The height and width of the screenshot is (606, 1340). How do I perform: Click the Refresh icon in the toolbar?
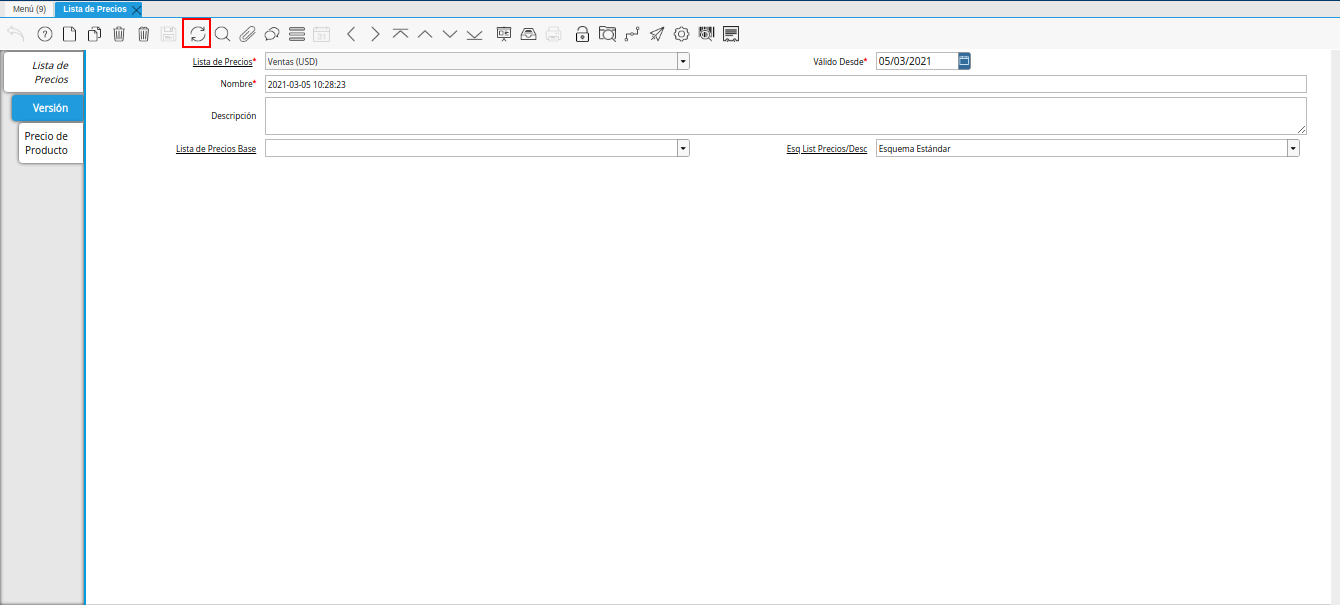197,34
